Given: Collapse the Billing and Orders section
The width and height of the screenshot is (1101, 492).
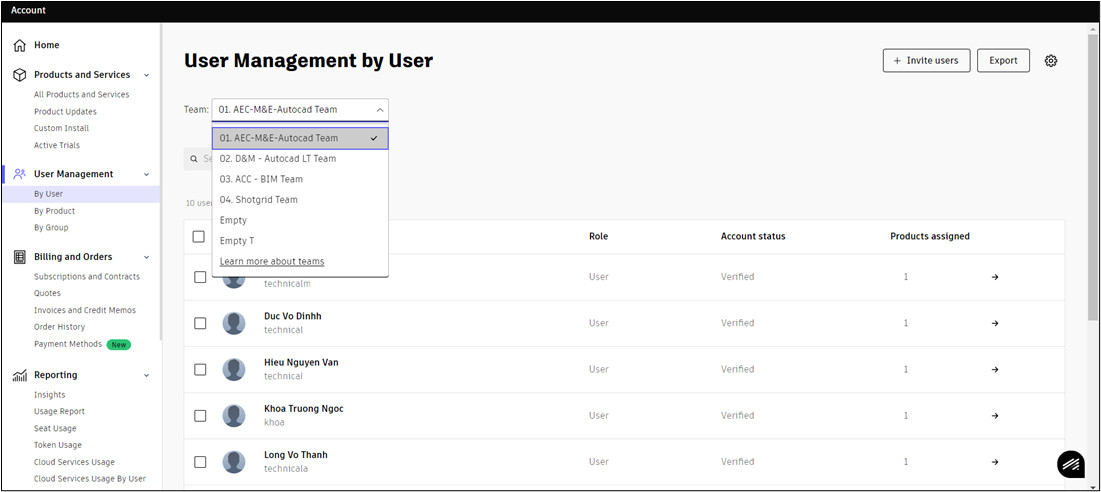Looking at the screenshot, I should pyautogui.click(x=147, y=258).
